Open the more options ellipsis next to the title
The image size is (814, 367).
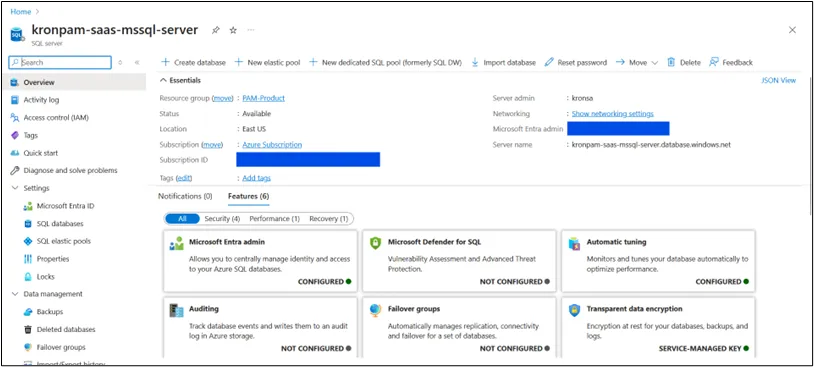tap(251, 30)
